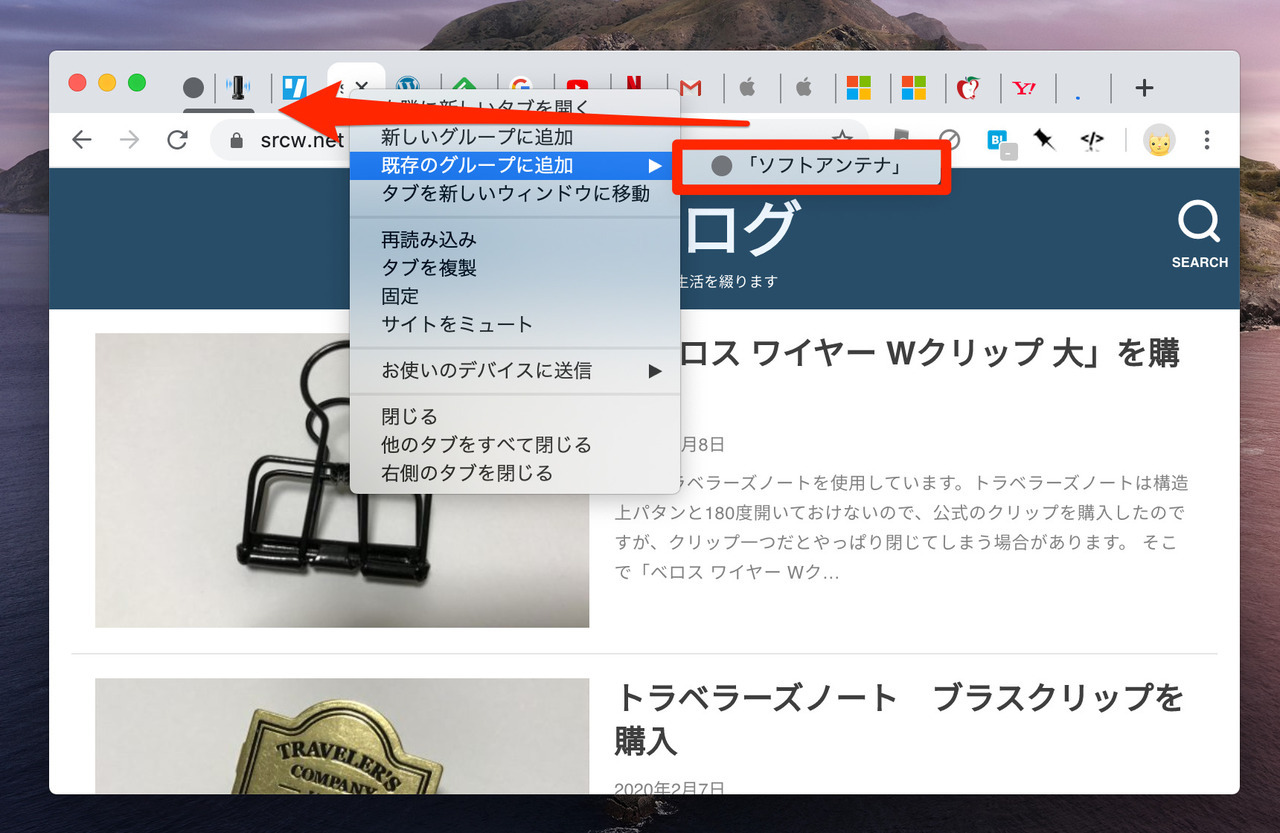Open the blue slanted-bars icon tab

pyautogui.click(x=295, y=88)
